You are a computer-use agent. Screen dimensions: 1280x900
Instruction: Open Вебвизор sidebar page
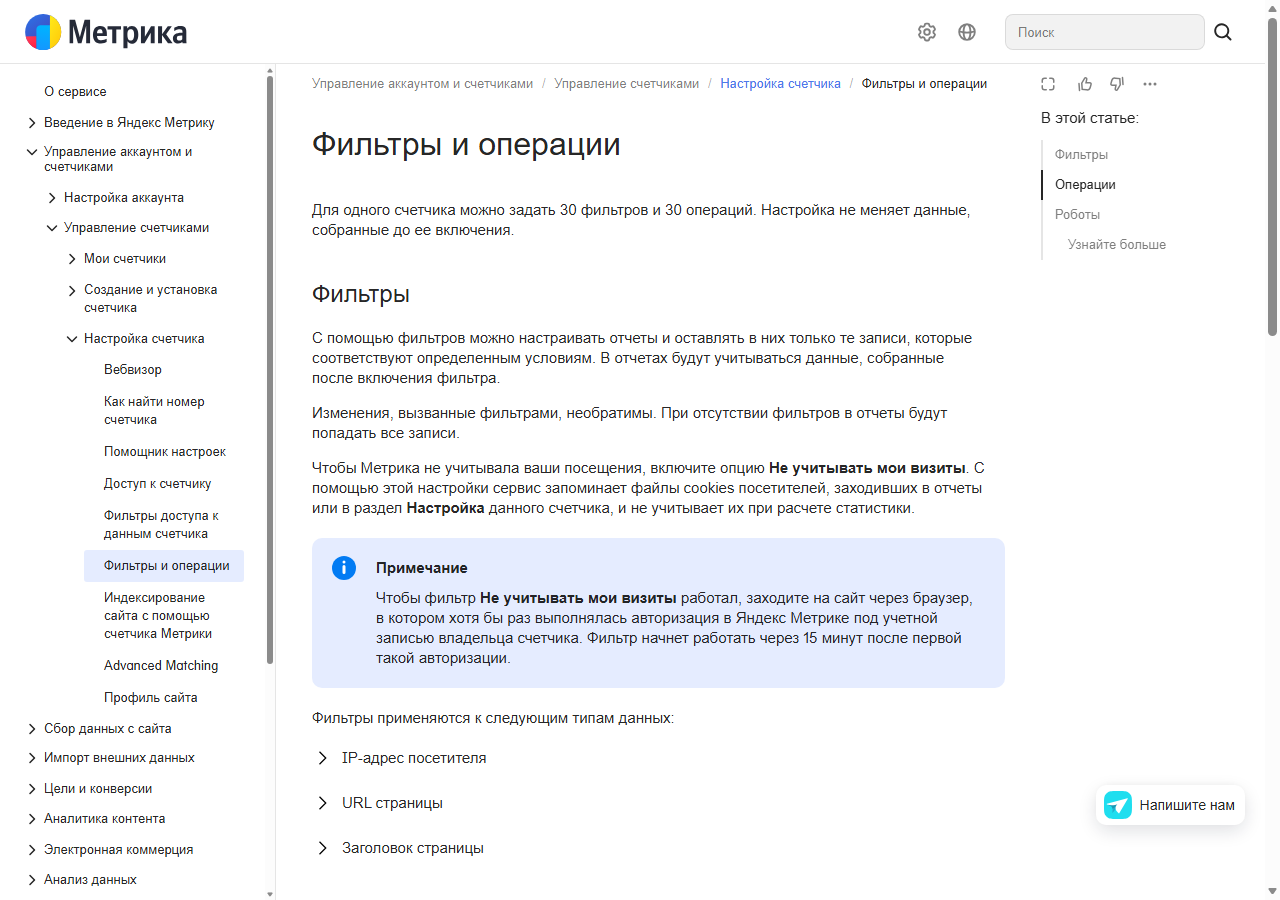point(133,370)
